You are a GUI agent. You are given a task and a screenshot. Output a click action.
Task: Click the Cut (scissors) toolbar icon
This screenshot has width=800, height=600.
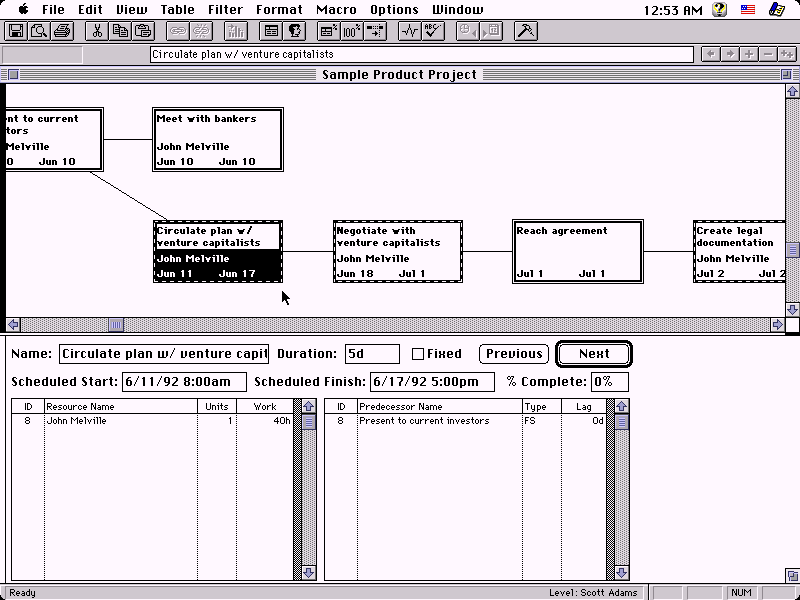(97, 31)
